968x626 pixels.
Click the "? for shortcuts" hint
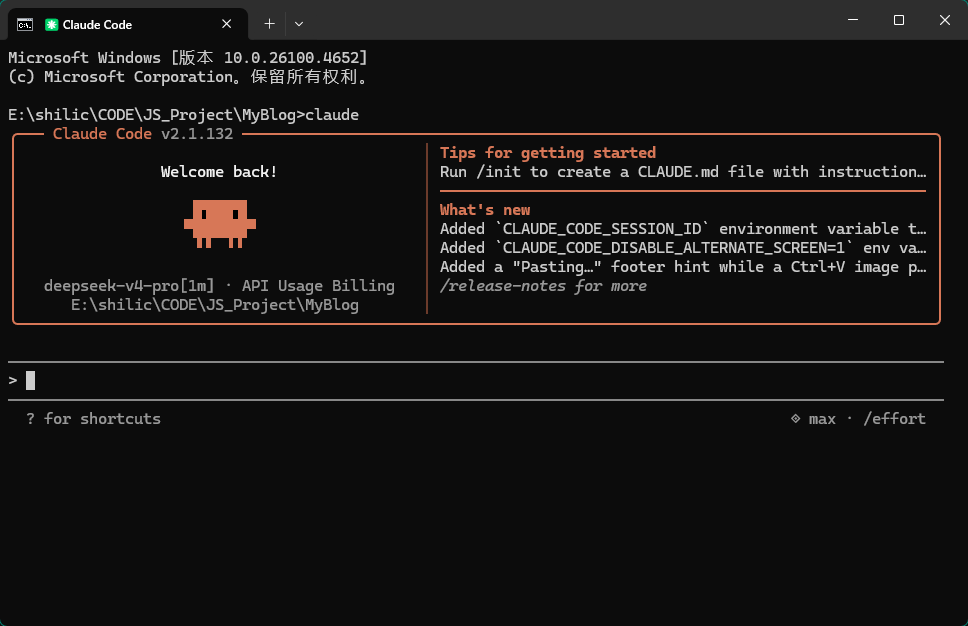(93, 419)
